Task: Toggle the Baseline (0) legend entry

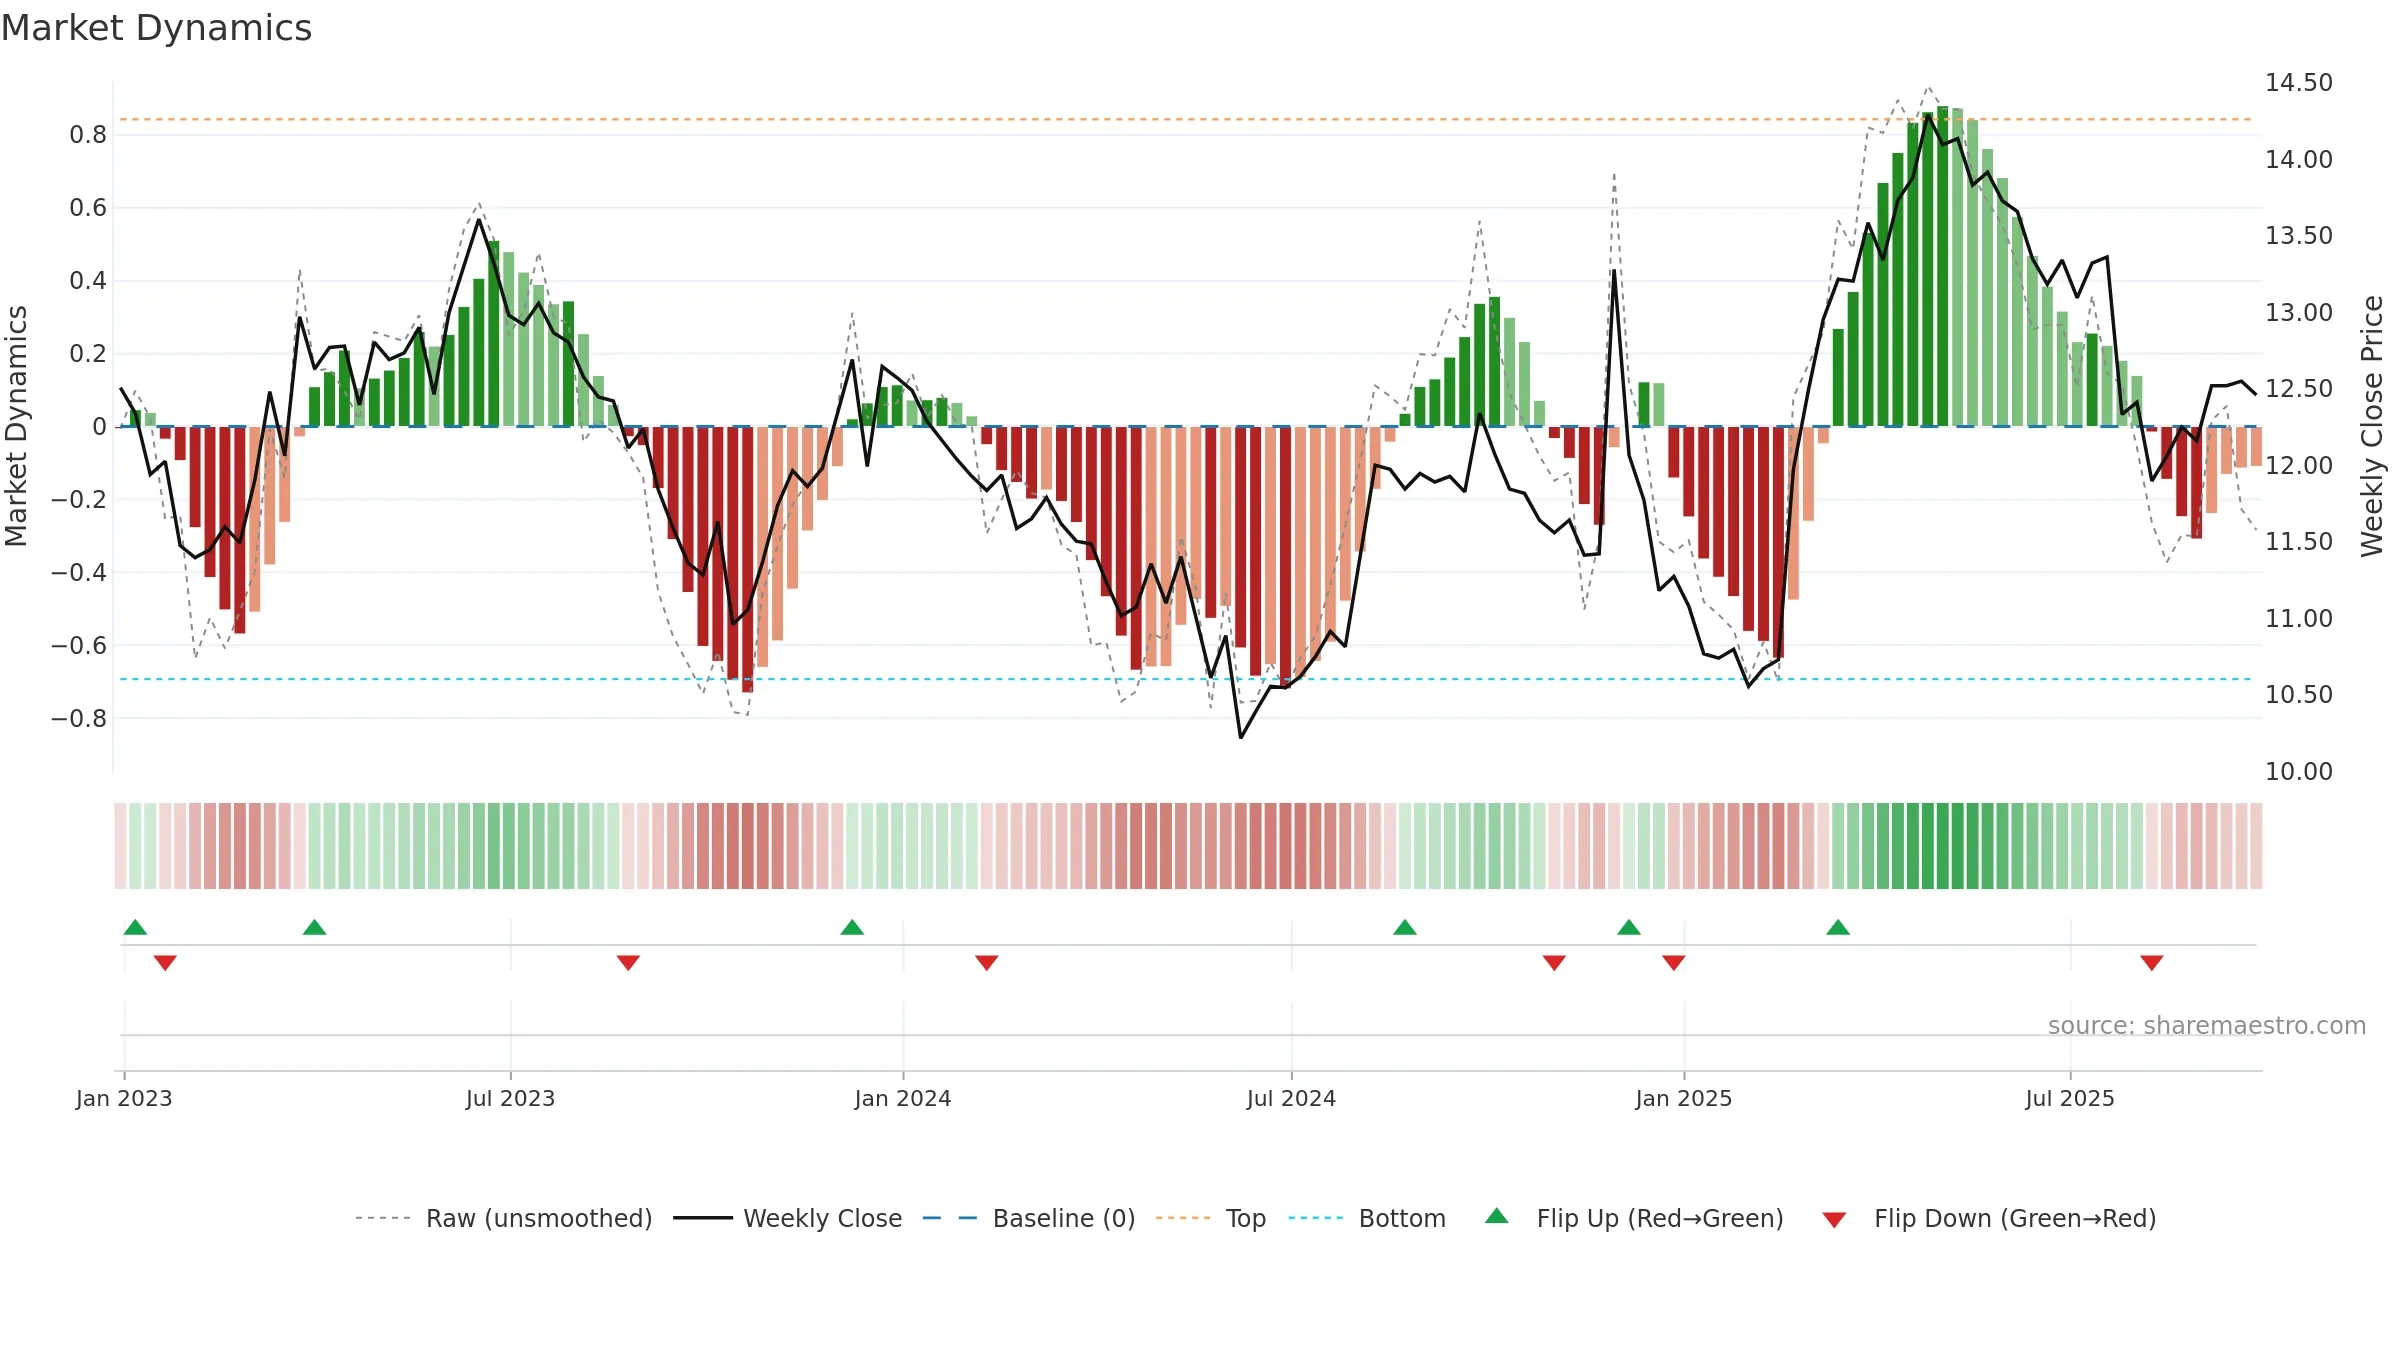Action: (1028, 1218)
